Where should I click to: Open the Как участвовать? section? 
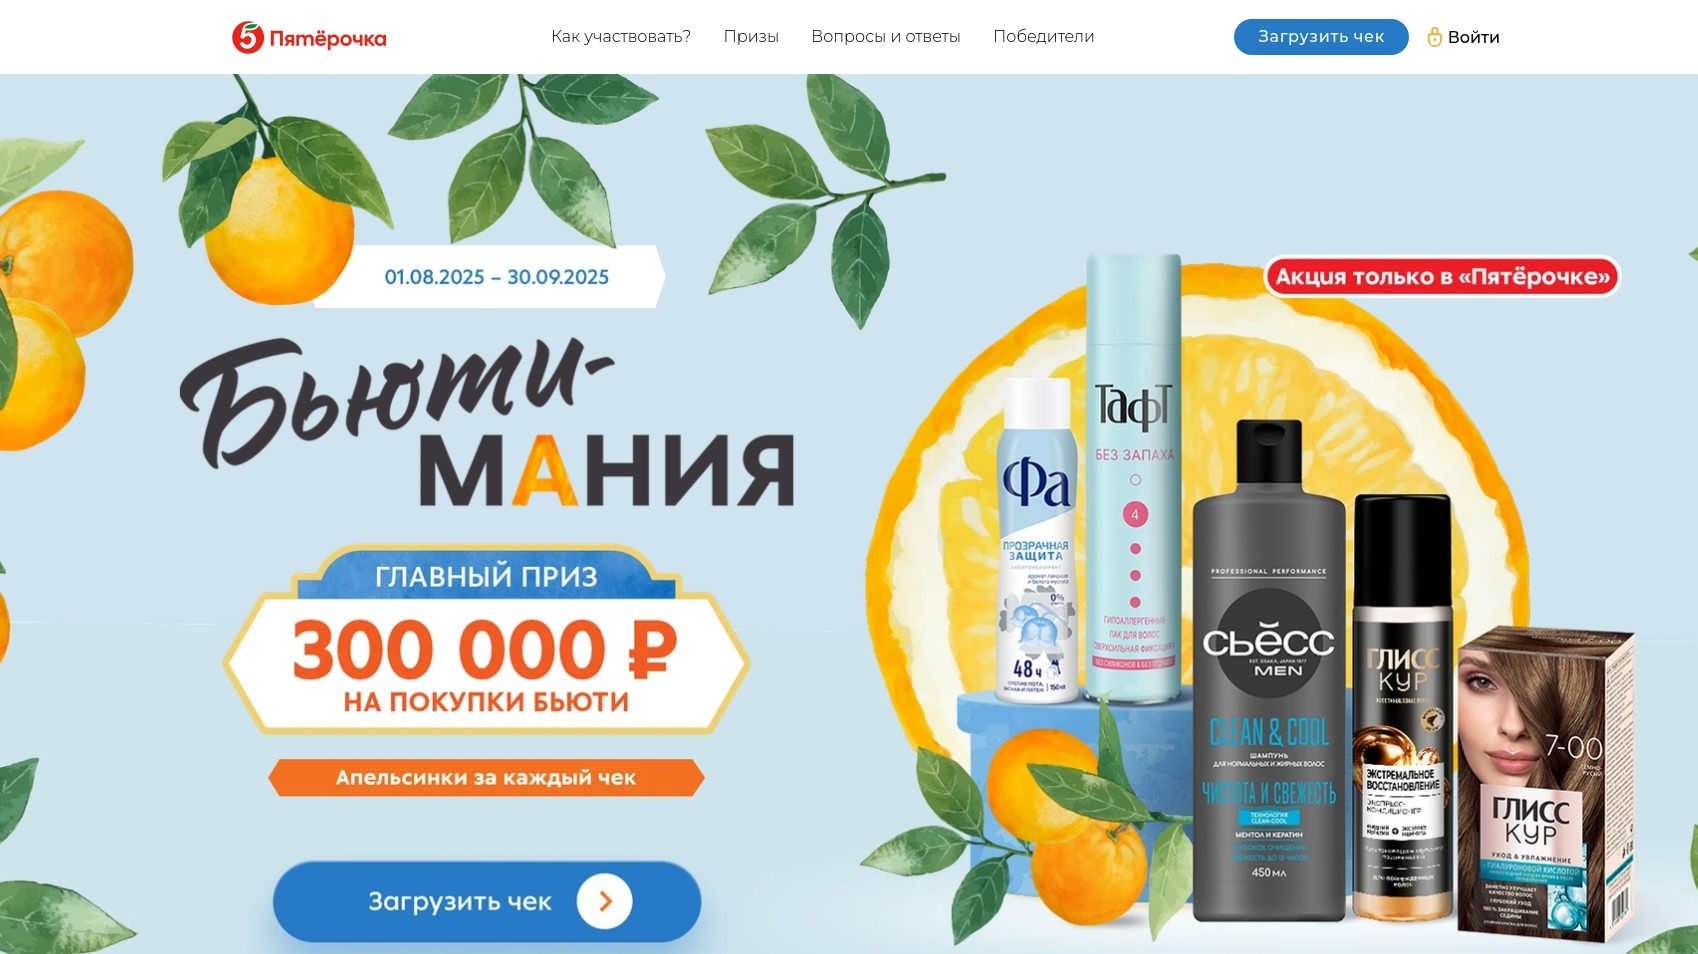click(x=621, y=37)
